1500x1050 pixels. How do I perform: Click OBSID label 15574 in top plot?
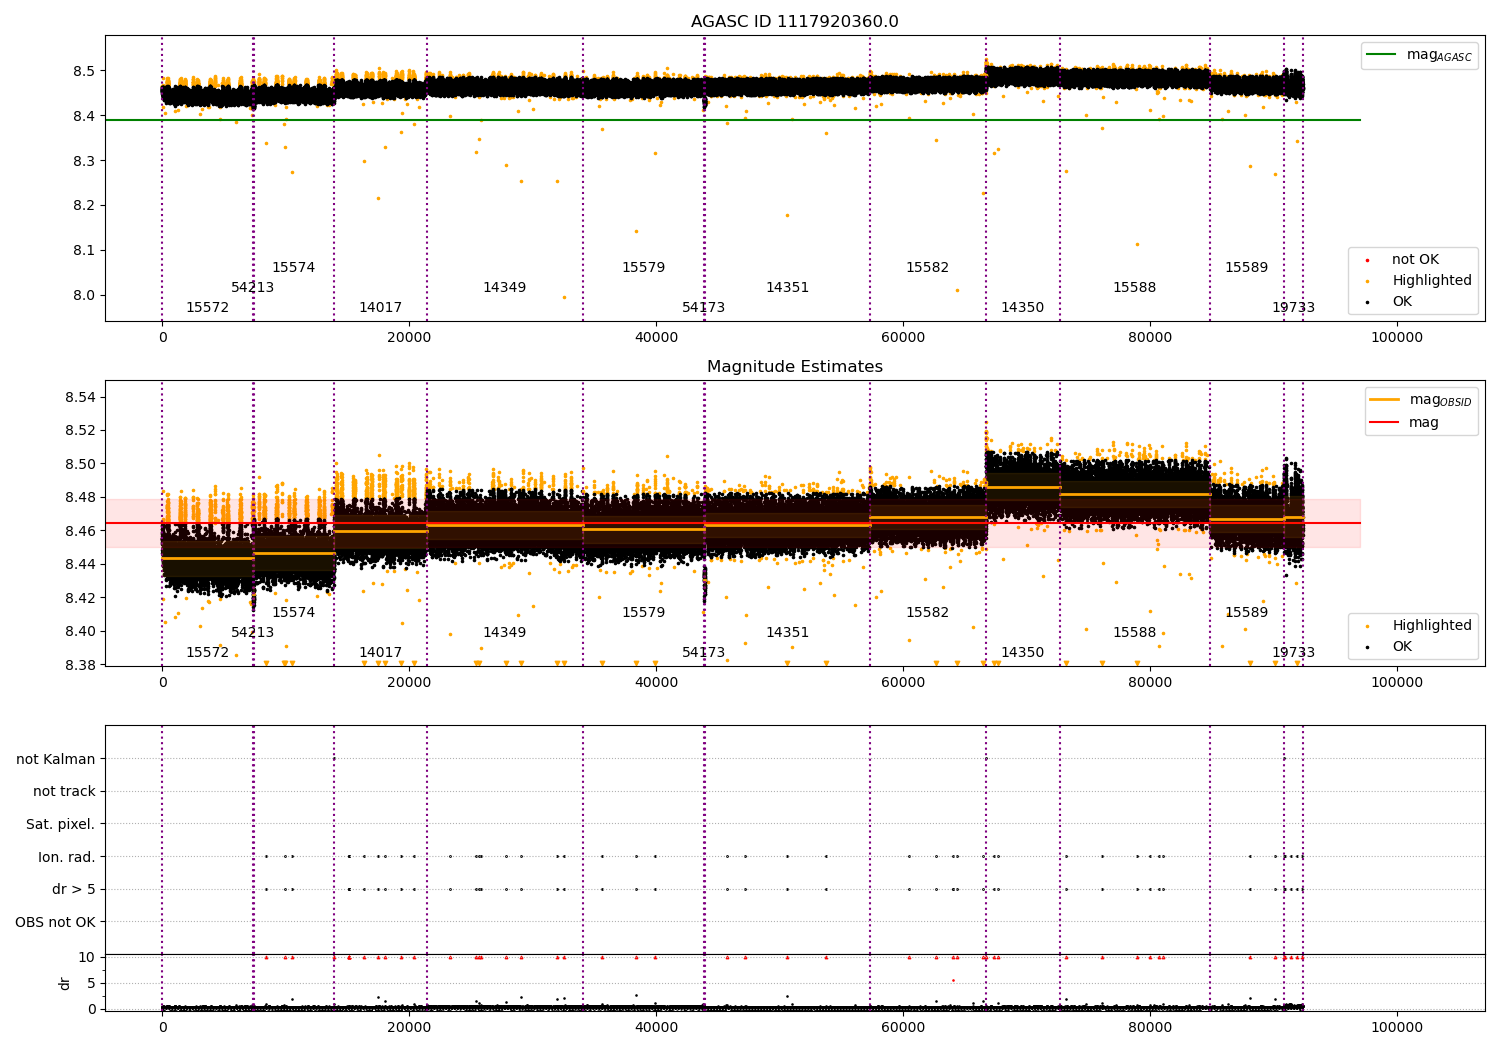[293, 268]
